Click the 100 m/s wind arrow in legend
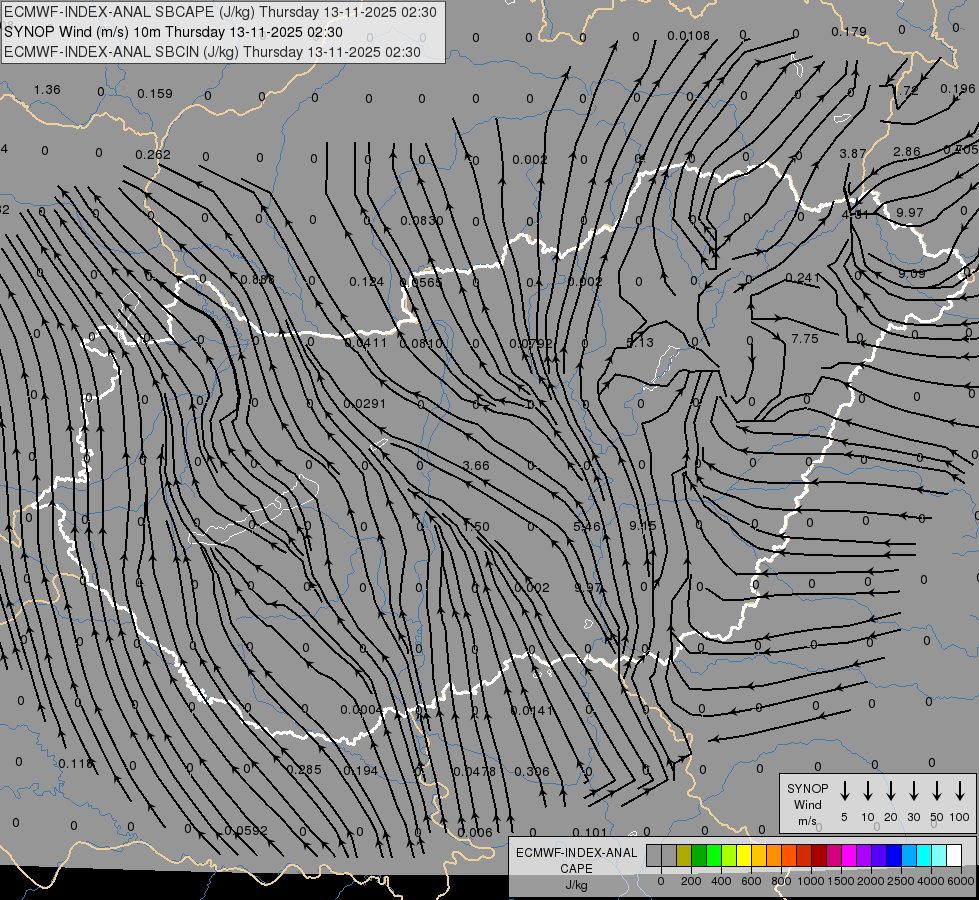 click(960, 791)
